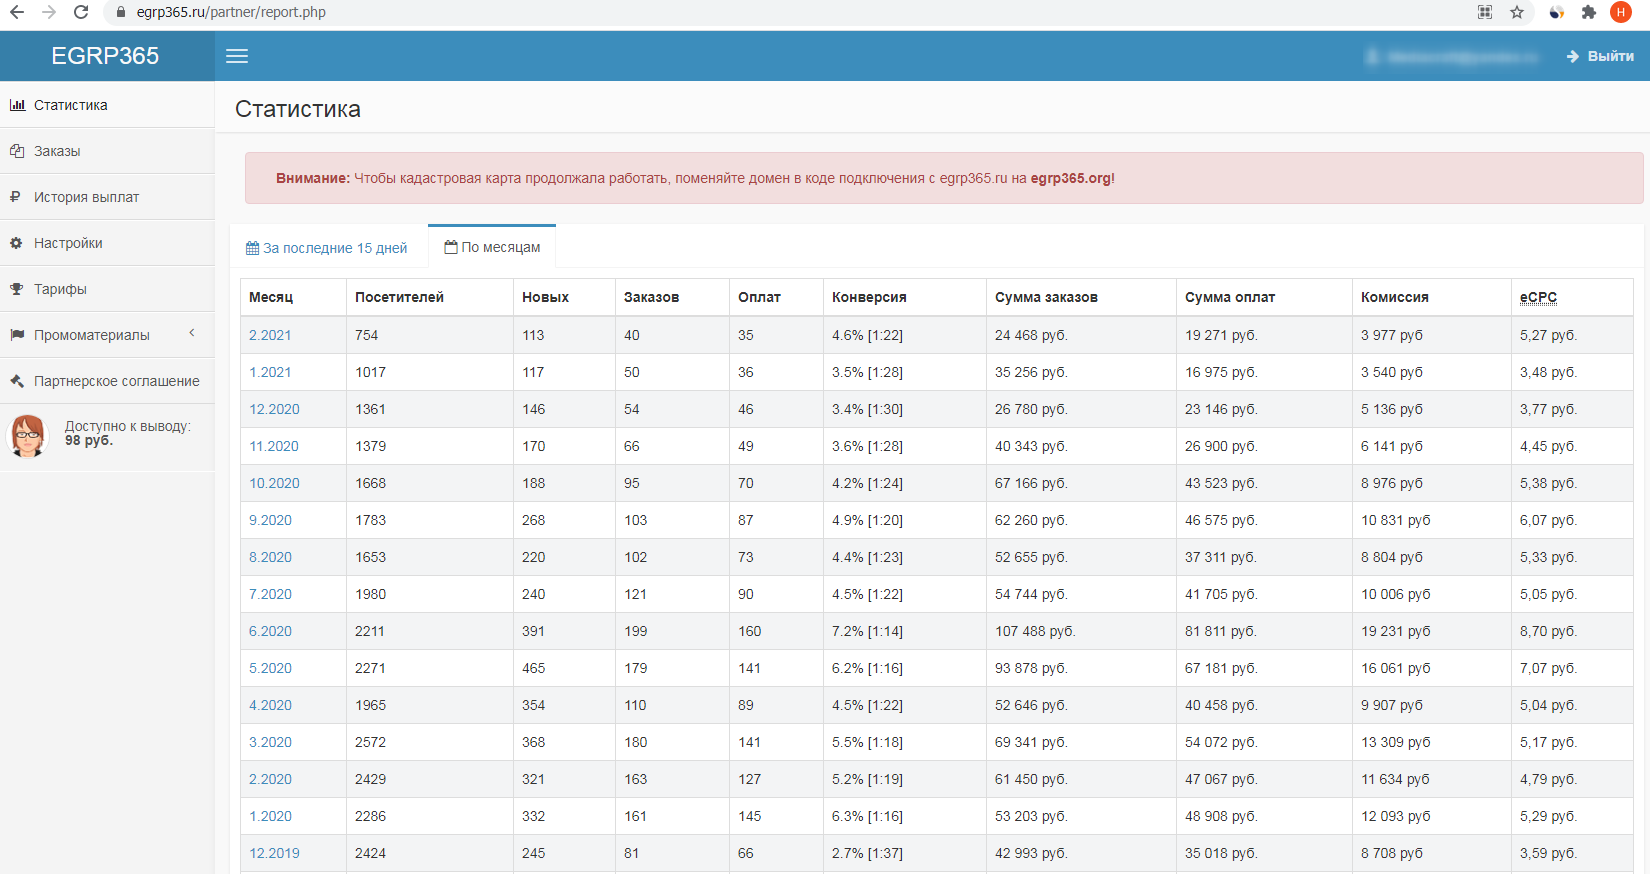Click the browser address bar URL
Screen dimensions: 1650x874
point(231,12)
